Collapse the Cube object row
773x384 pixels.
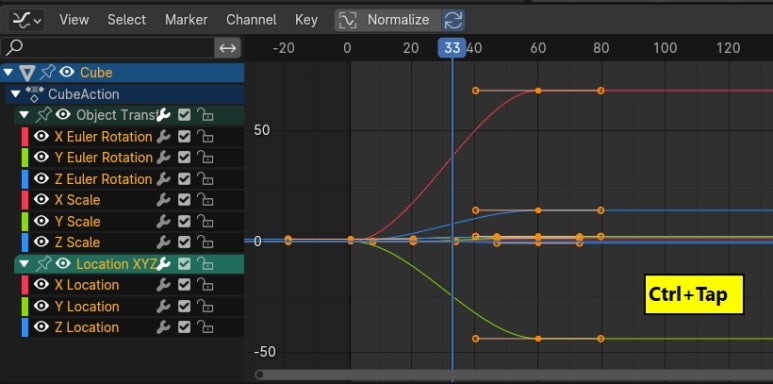click(8, 72)
